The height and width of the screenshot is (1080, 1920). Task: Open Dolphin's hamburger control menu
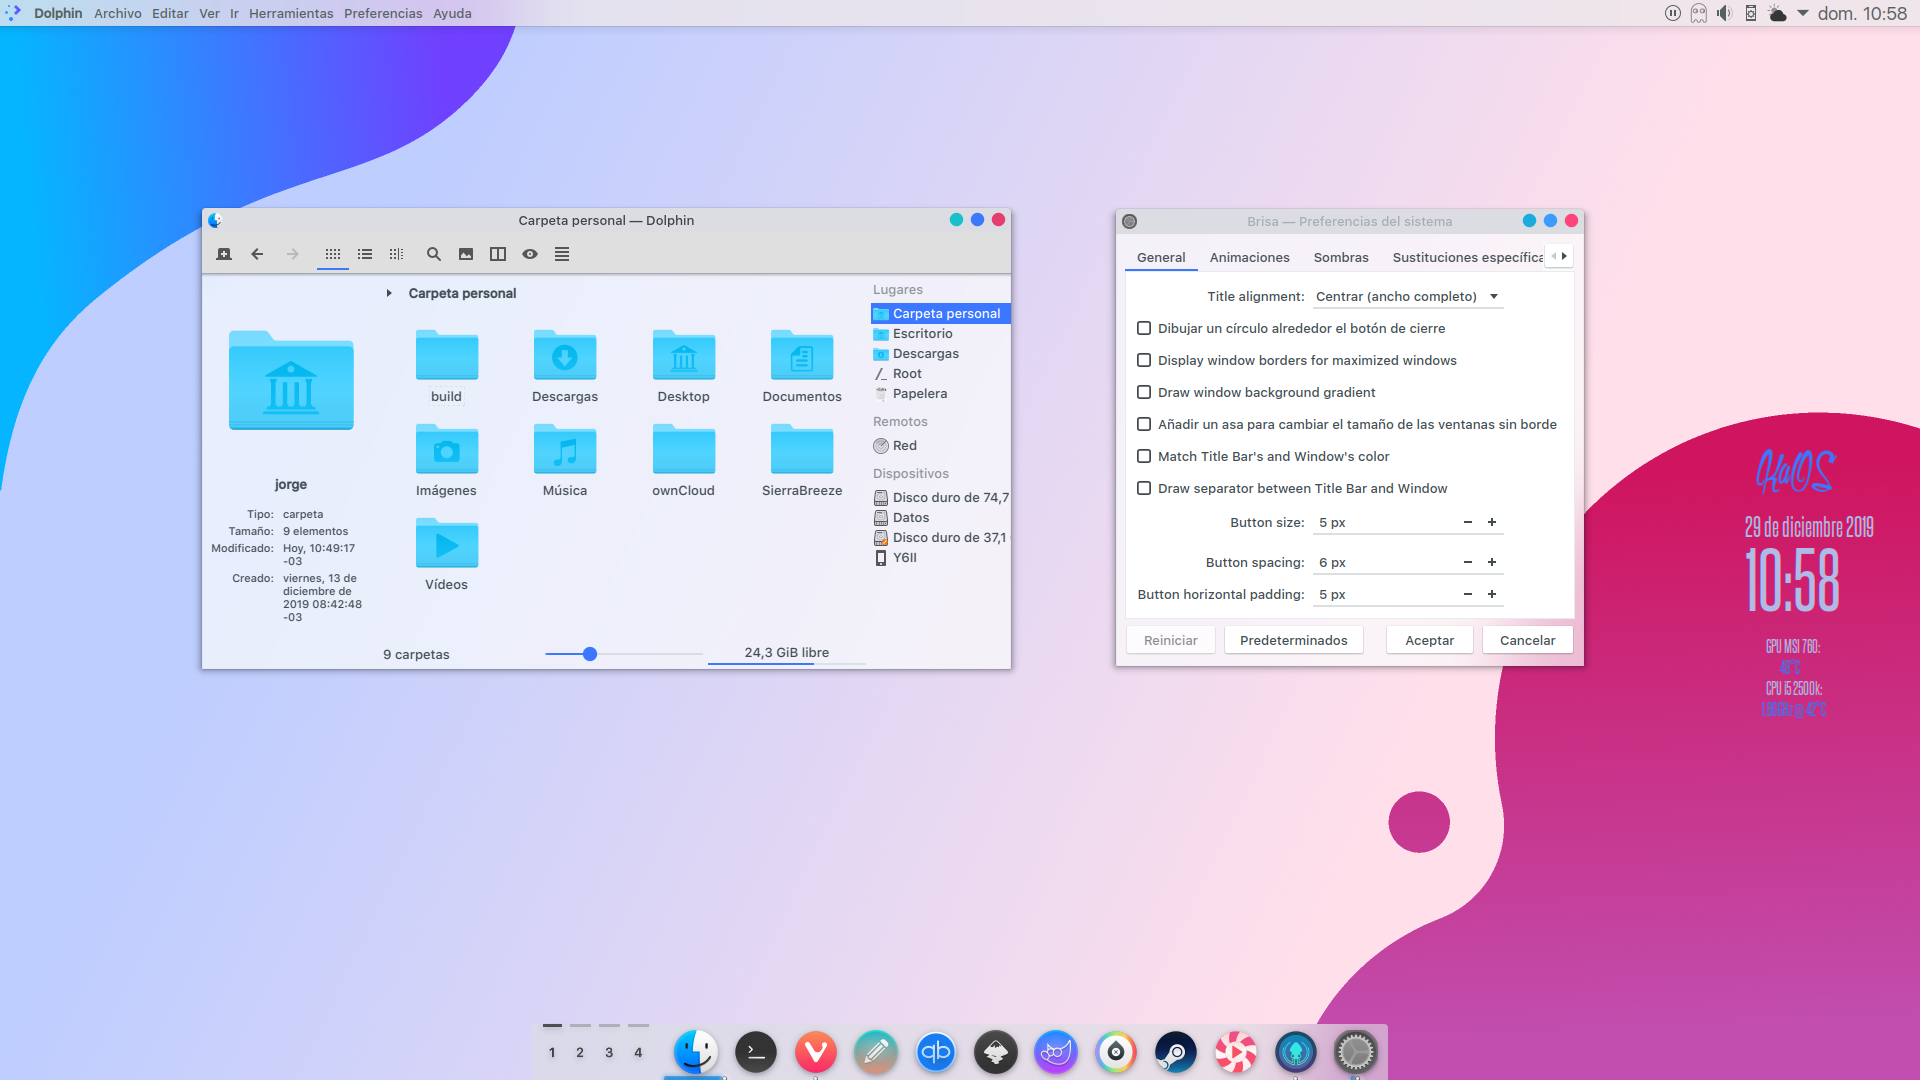562,254
